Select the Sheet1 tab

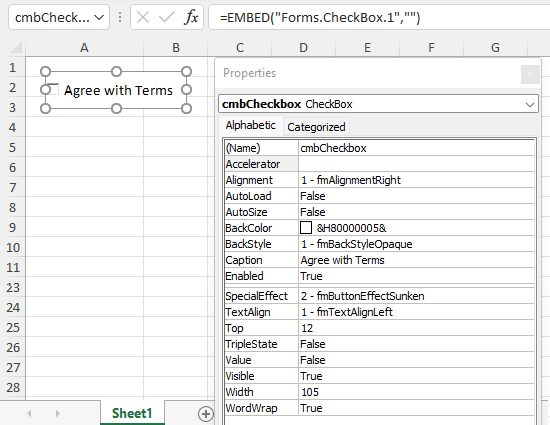132,413
